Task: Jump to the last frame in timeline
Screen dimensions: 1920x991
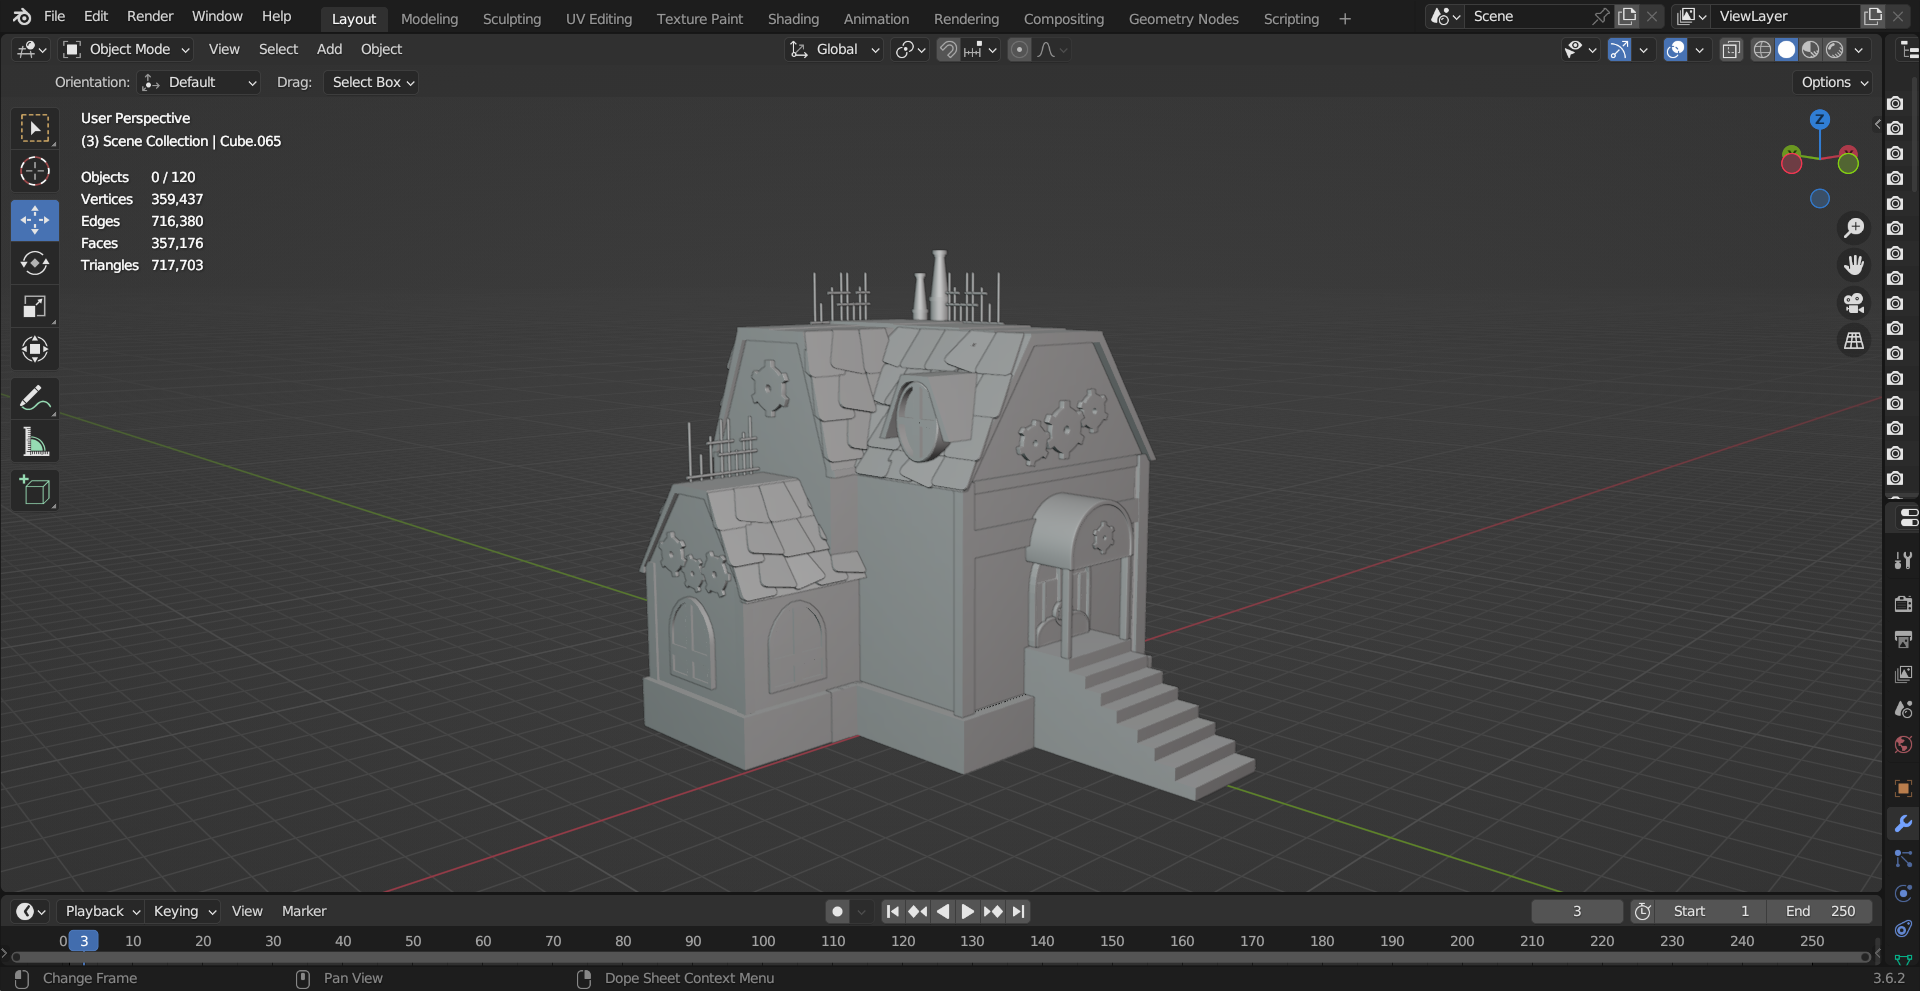Action: click(1018, 911)
